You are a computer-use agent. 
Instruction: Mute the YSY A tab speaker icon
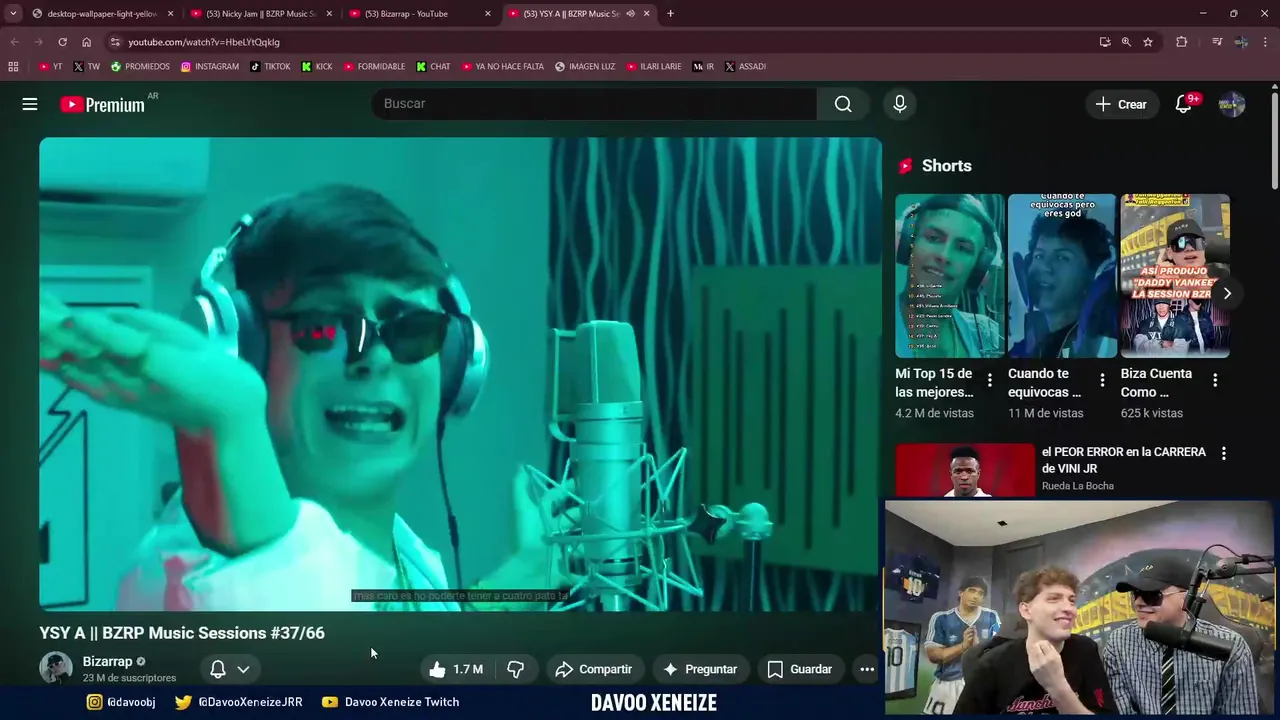coord(630,14)
